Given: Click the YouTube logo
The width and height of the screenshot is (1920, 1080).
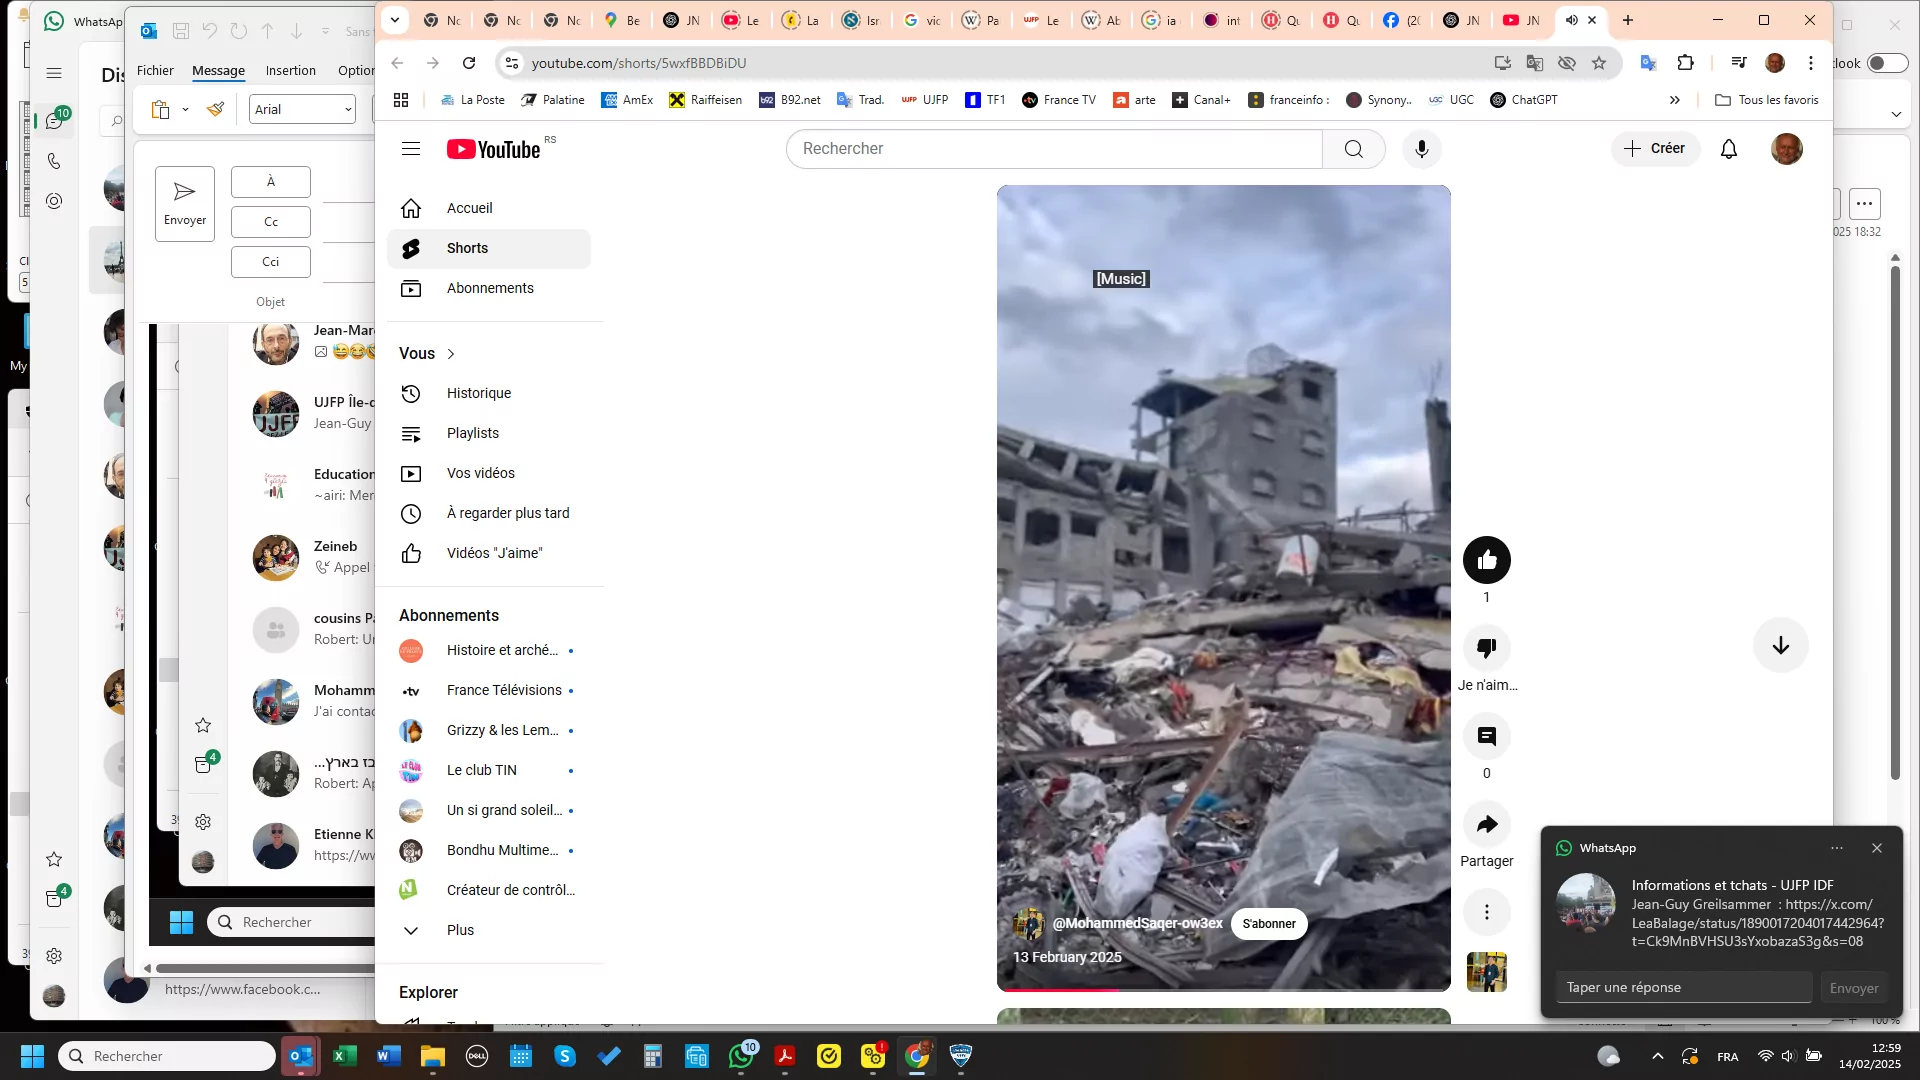Looking at the screenshot, I should [x=494, y=149].
